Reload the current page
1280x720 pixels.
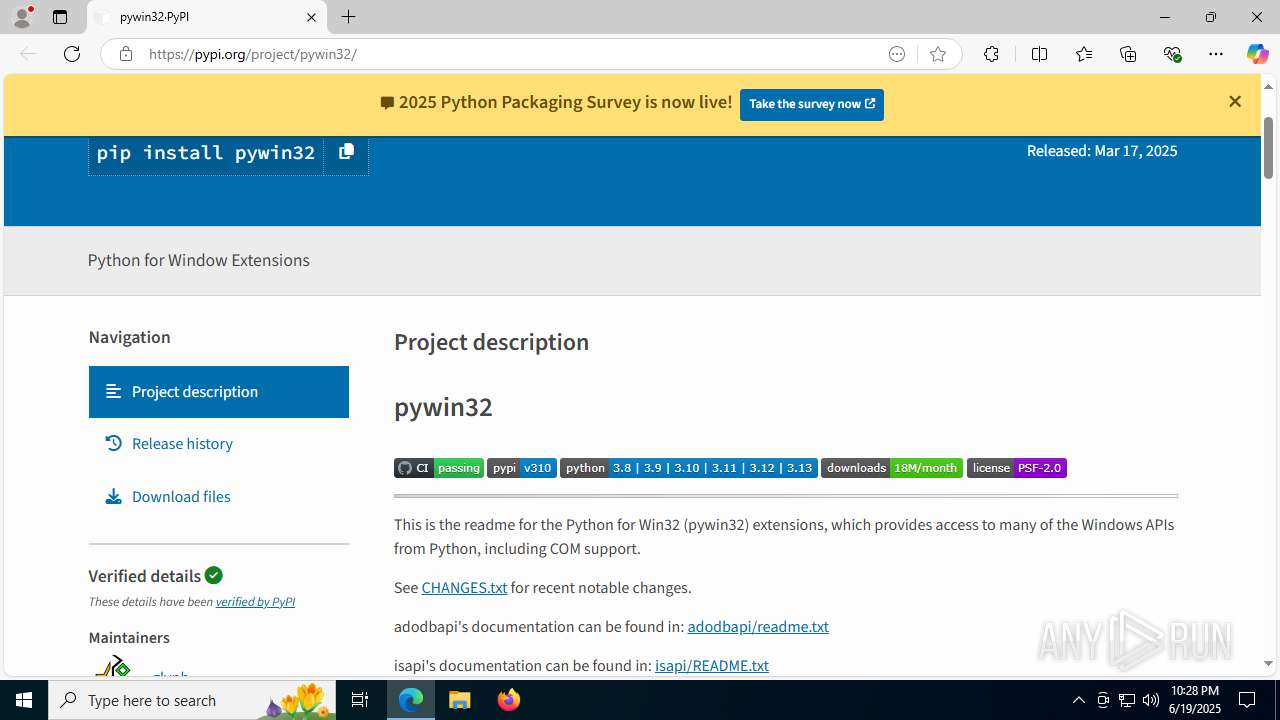coord(72,54)
